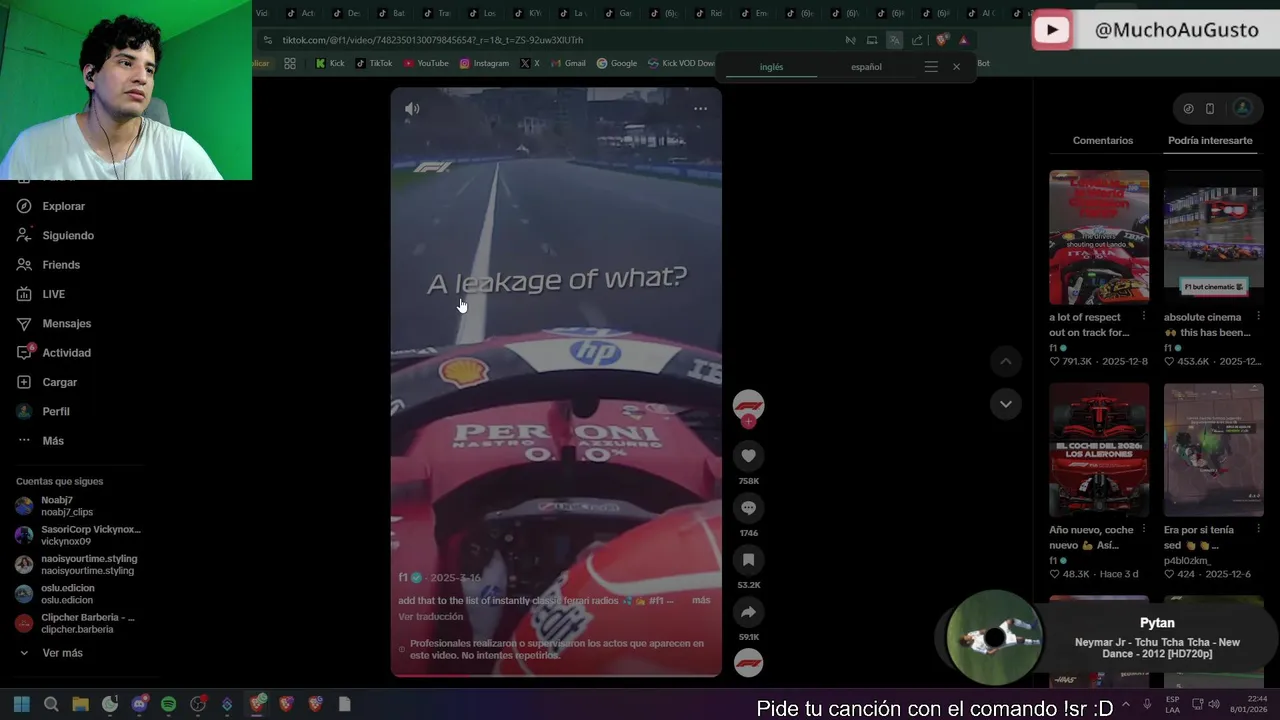Viewport: 1280px width, 720px height.
Task: Open the Instagram bookmark
Action: pyautogui.click(x=484, y=63)
